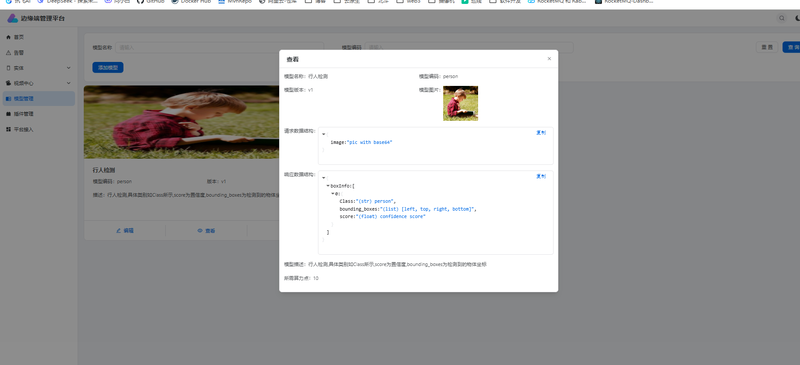Click the pencil icon of 编辑
Viewport: 800px width, 365px height.
(118, 231)
